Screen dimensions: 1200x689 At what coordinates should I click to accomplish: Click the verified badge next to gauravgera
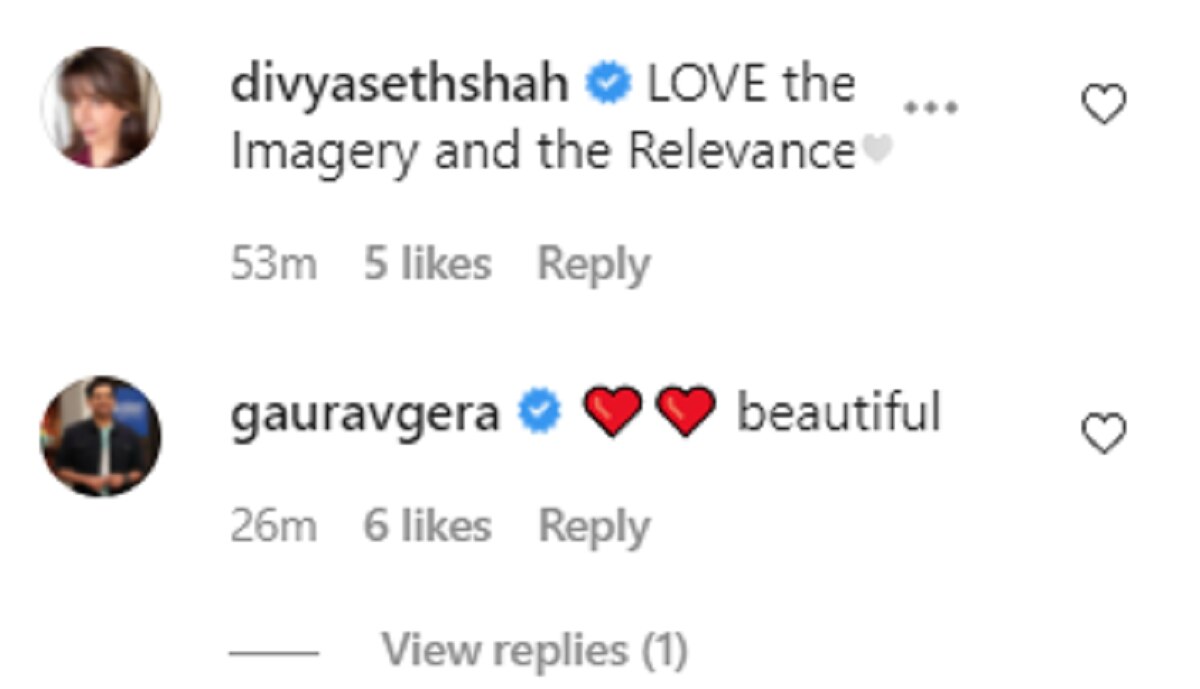(x=539, y=411)
